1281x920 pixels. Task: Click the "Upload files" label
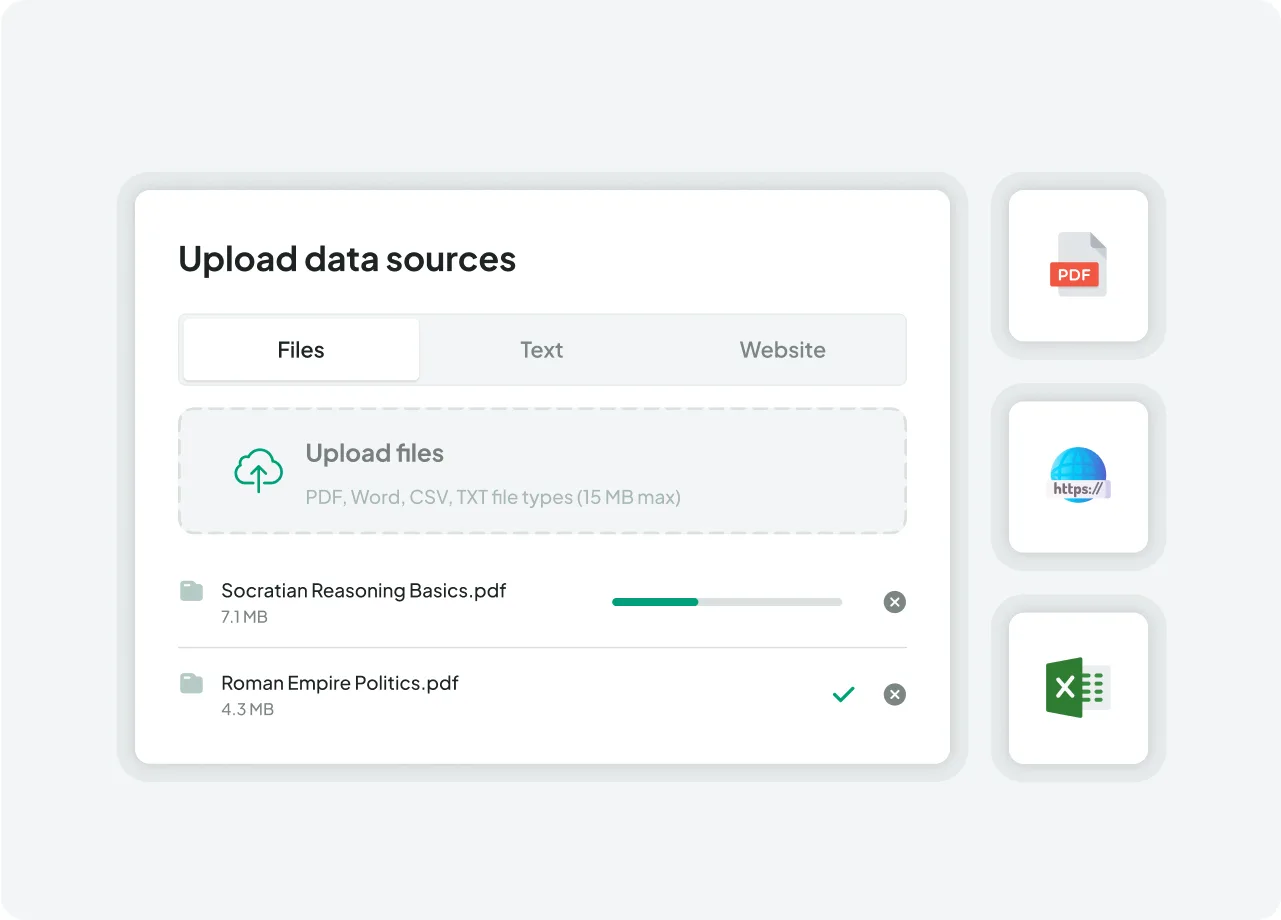(374, 453)
